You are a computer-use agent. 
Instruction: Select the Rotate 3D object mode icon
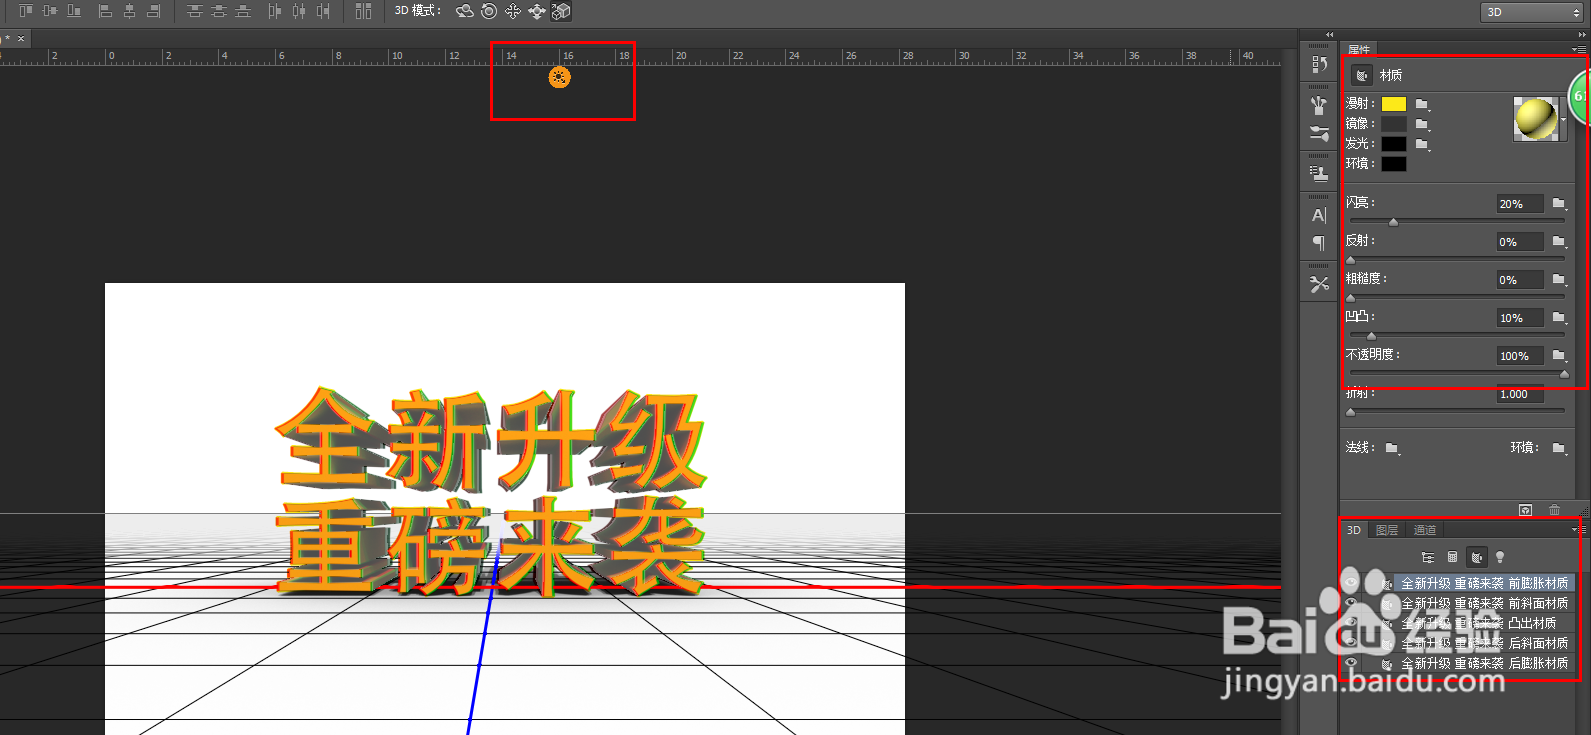[x=465, y=11]
